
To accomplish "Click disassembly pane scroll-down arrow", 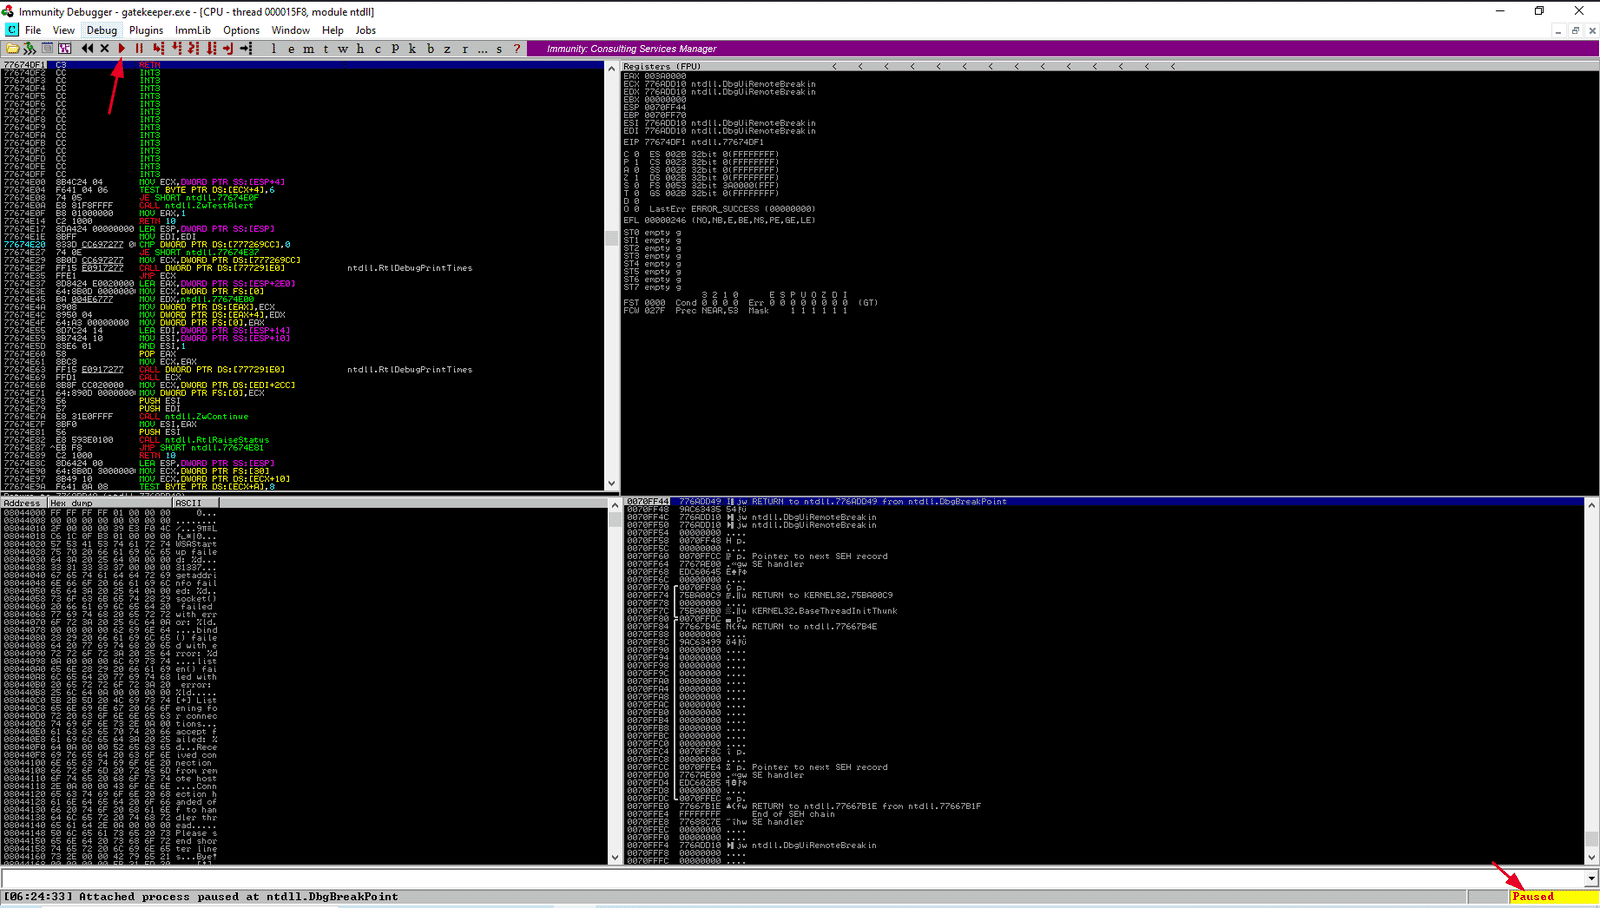I will 612,485.
